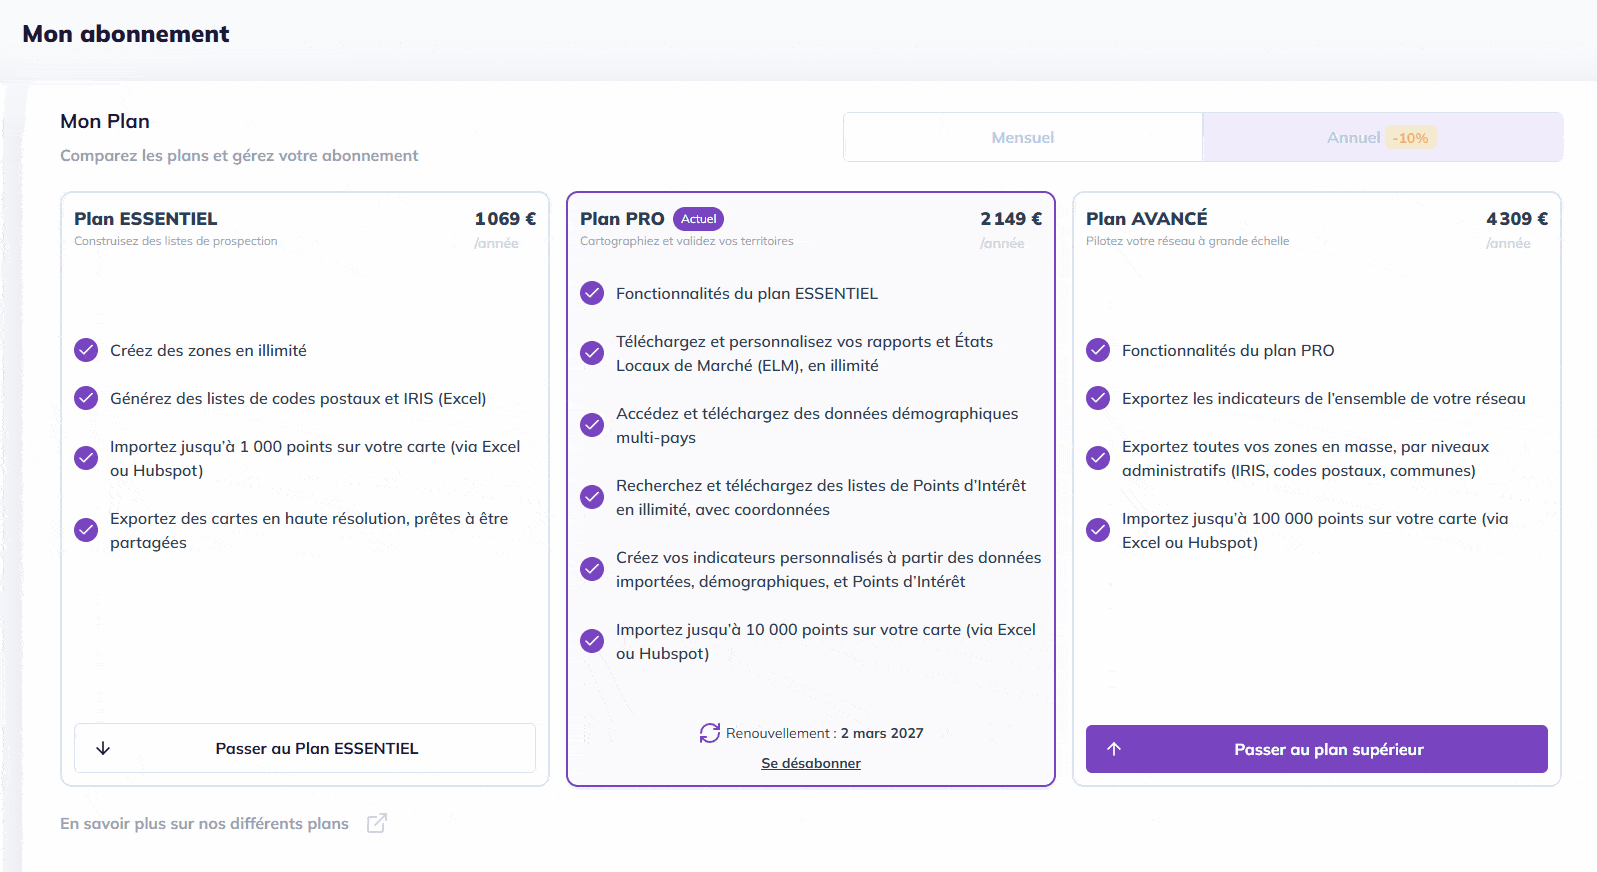The image size is (1597, 872).
Task: Click the down arrow icon on ESSENTIEL button
Action: [103, 748]
